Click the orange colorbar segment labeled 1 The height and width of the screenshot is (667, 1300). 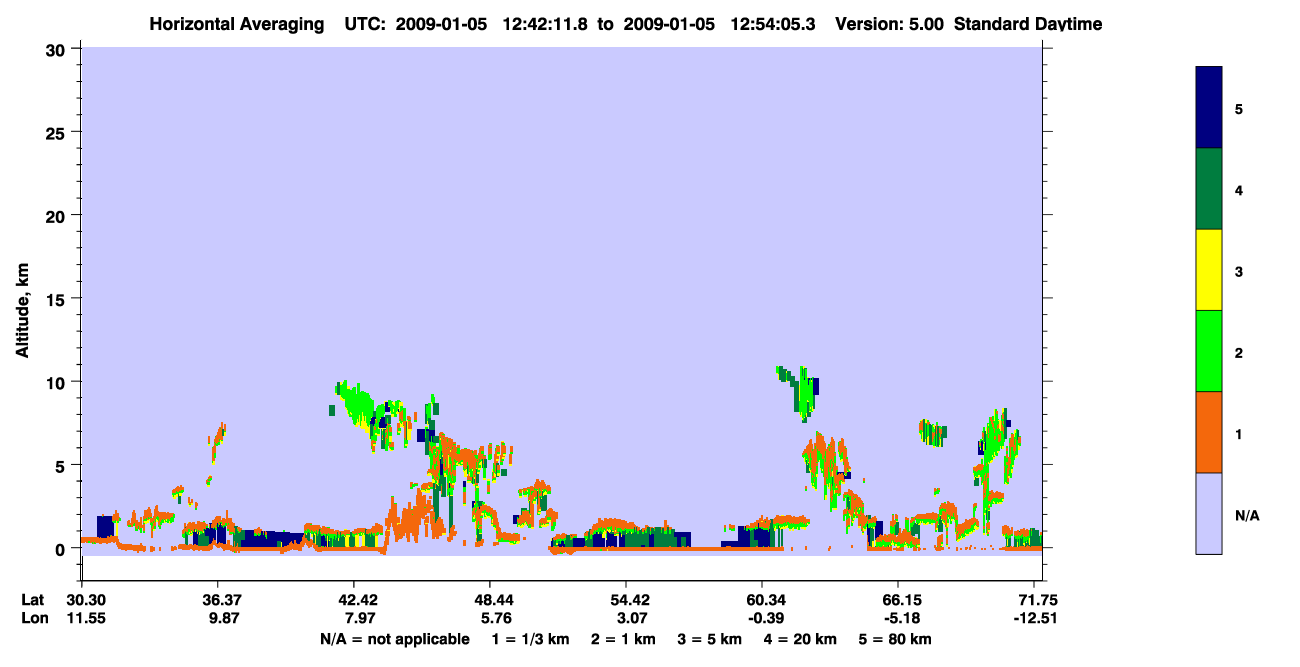1209,432
